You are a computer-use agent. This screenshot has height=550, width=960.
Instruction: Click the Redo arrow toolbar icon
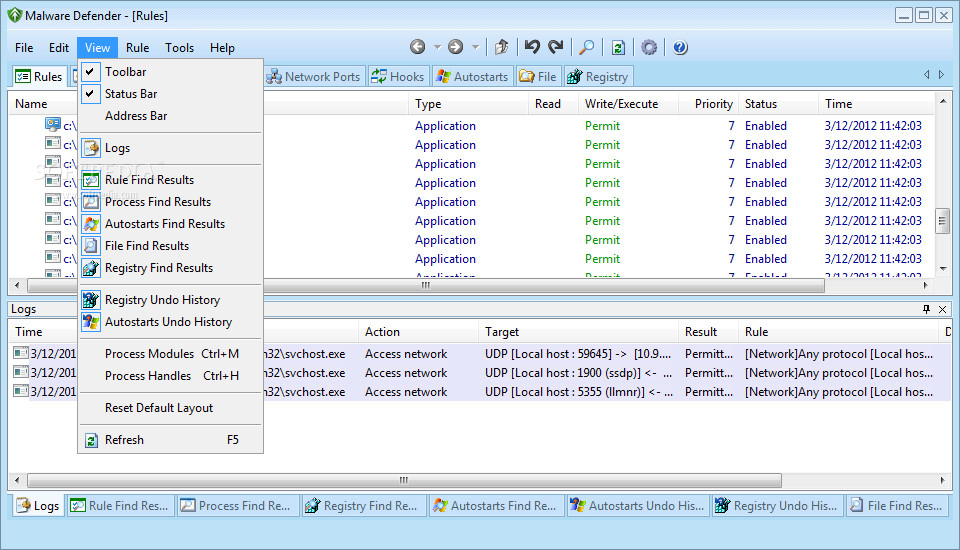pyautogui.click(x=556, y=47)
